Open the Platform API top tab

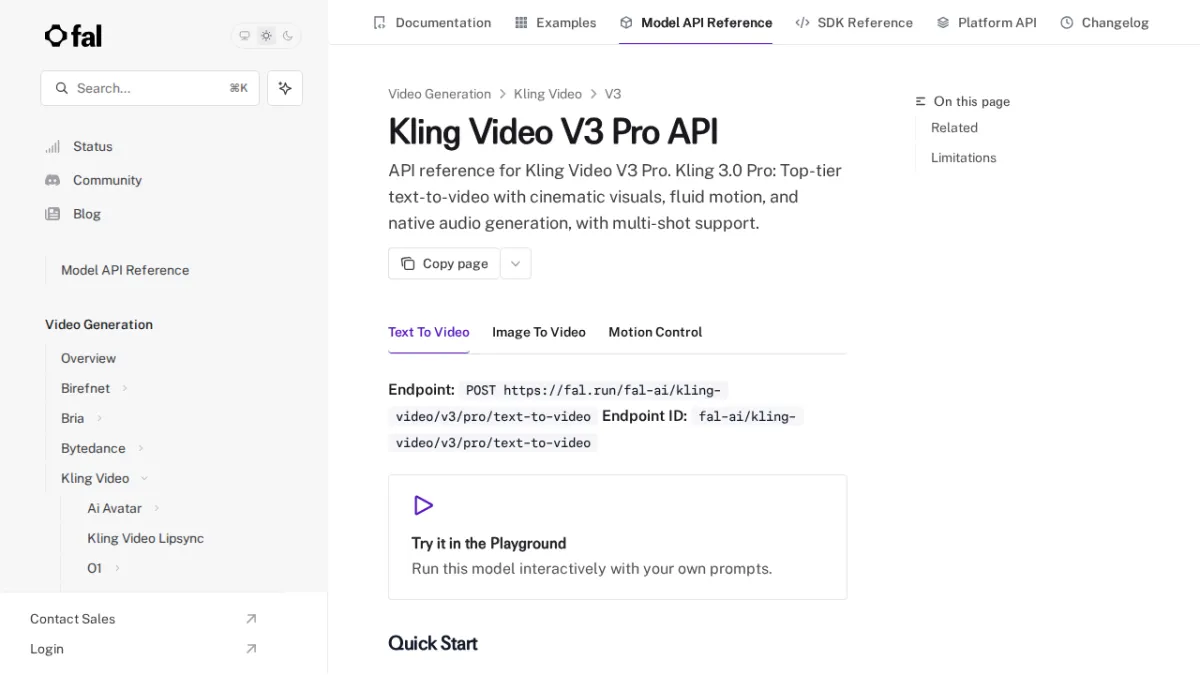click(986, 22)
